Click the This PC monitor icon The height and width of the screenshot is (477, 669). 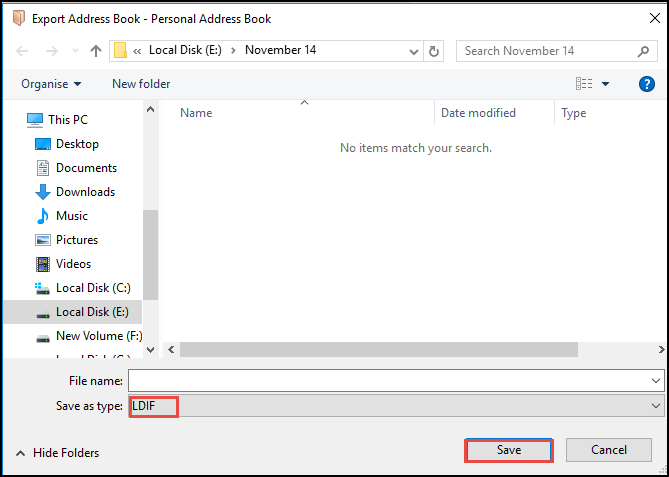pos(35,120)
